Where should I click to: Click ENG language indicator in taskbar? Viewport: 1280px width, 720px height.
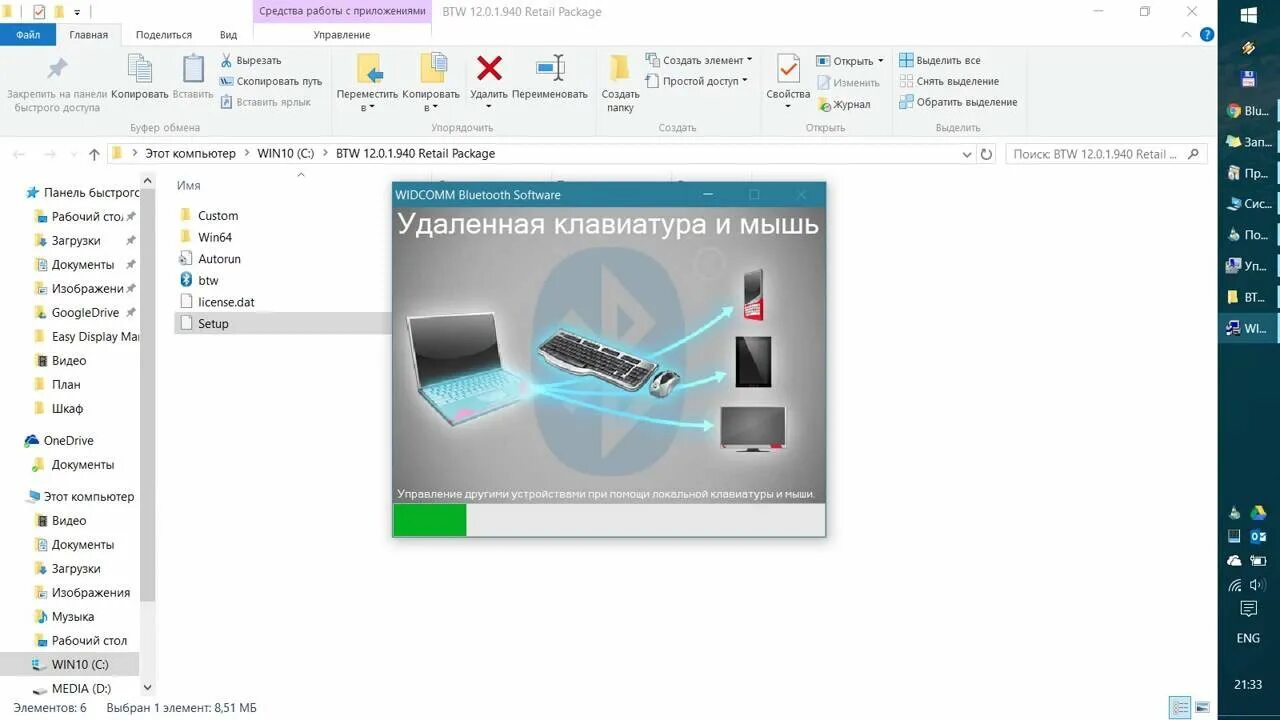(x=1248, y=638)
